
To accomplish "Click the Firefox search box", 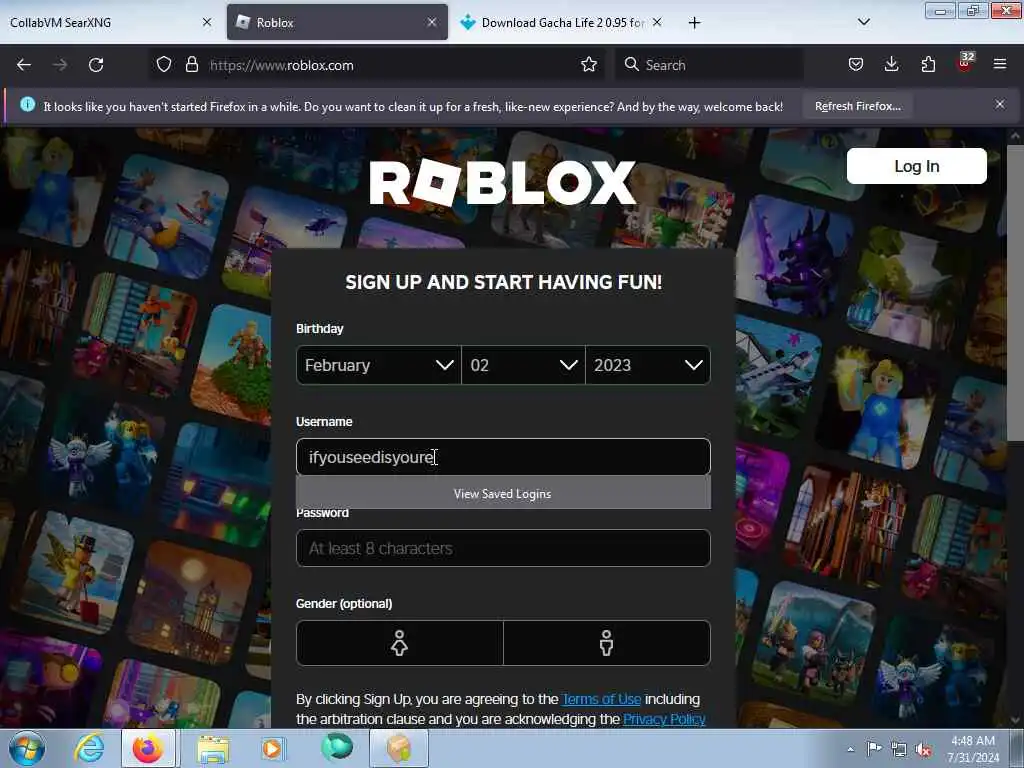I will pyautogui.click(x=709, y=65).
